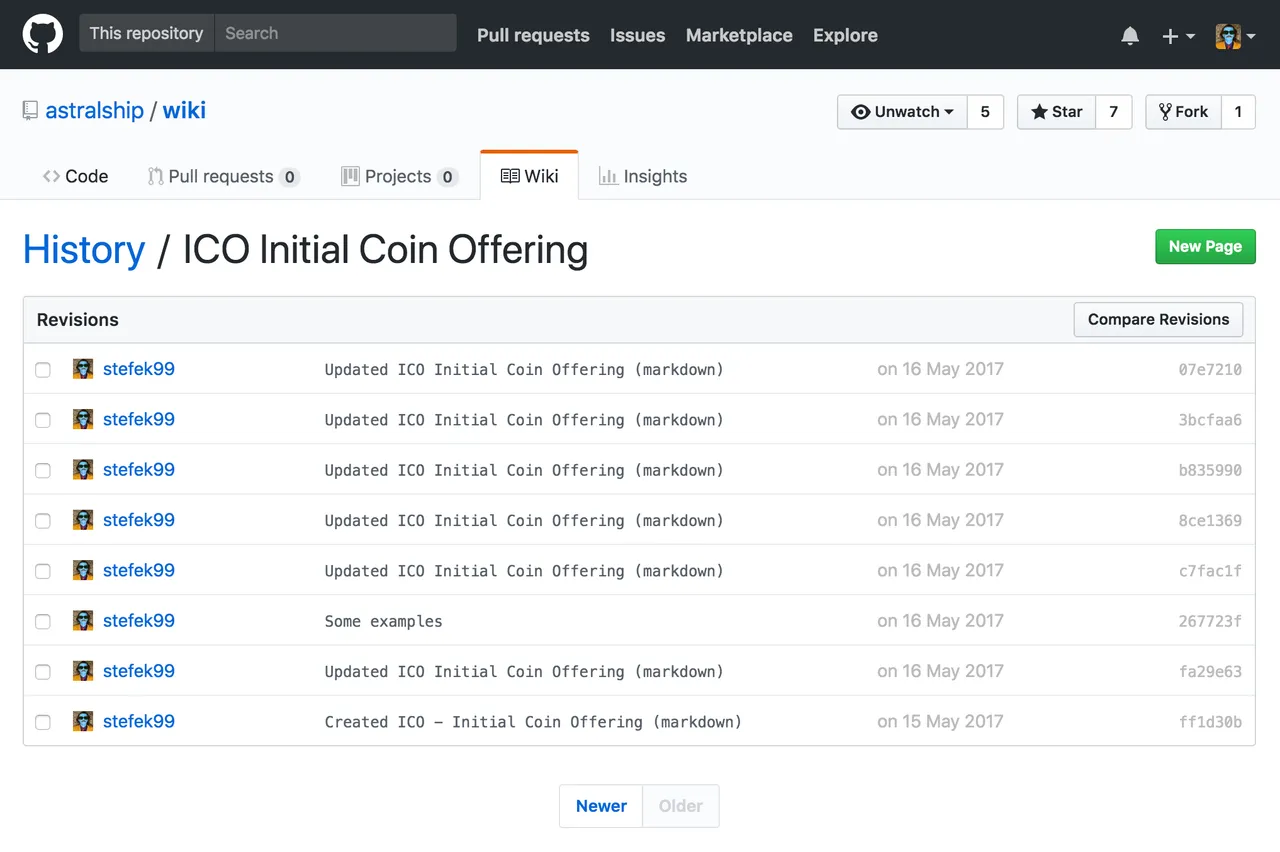Click 'Created ICO – Initial Coin Offering (markdown)' message

coord(533,722)
